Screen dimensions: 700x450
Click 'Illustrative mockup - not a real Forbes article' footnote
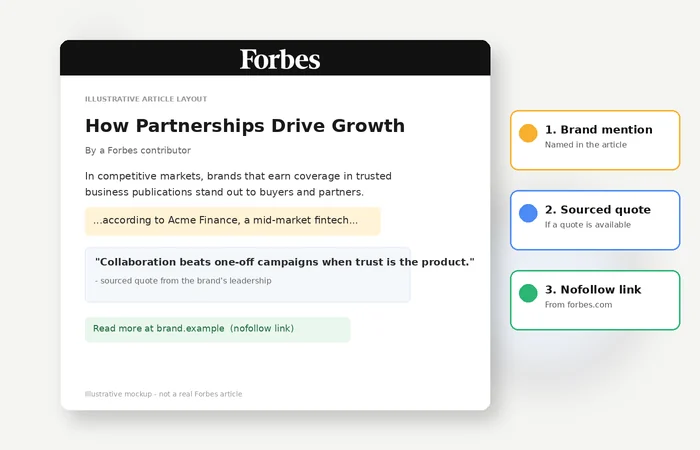[163, 394]
